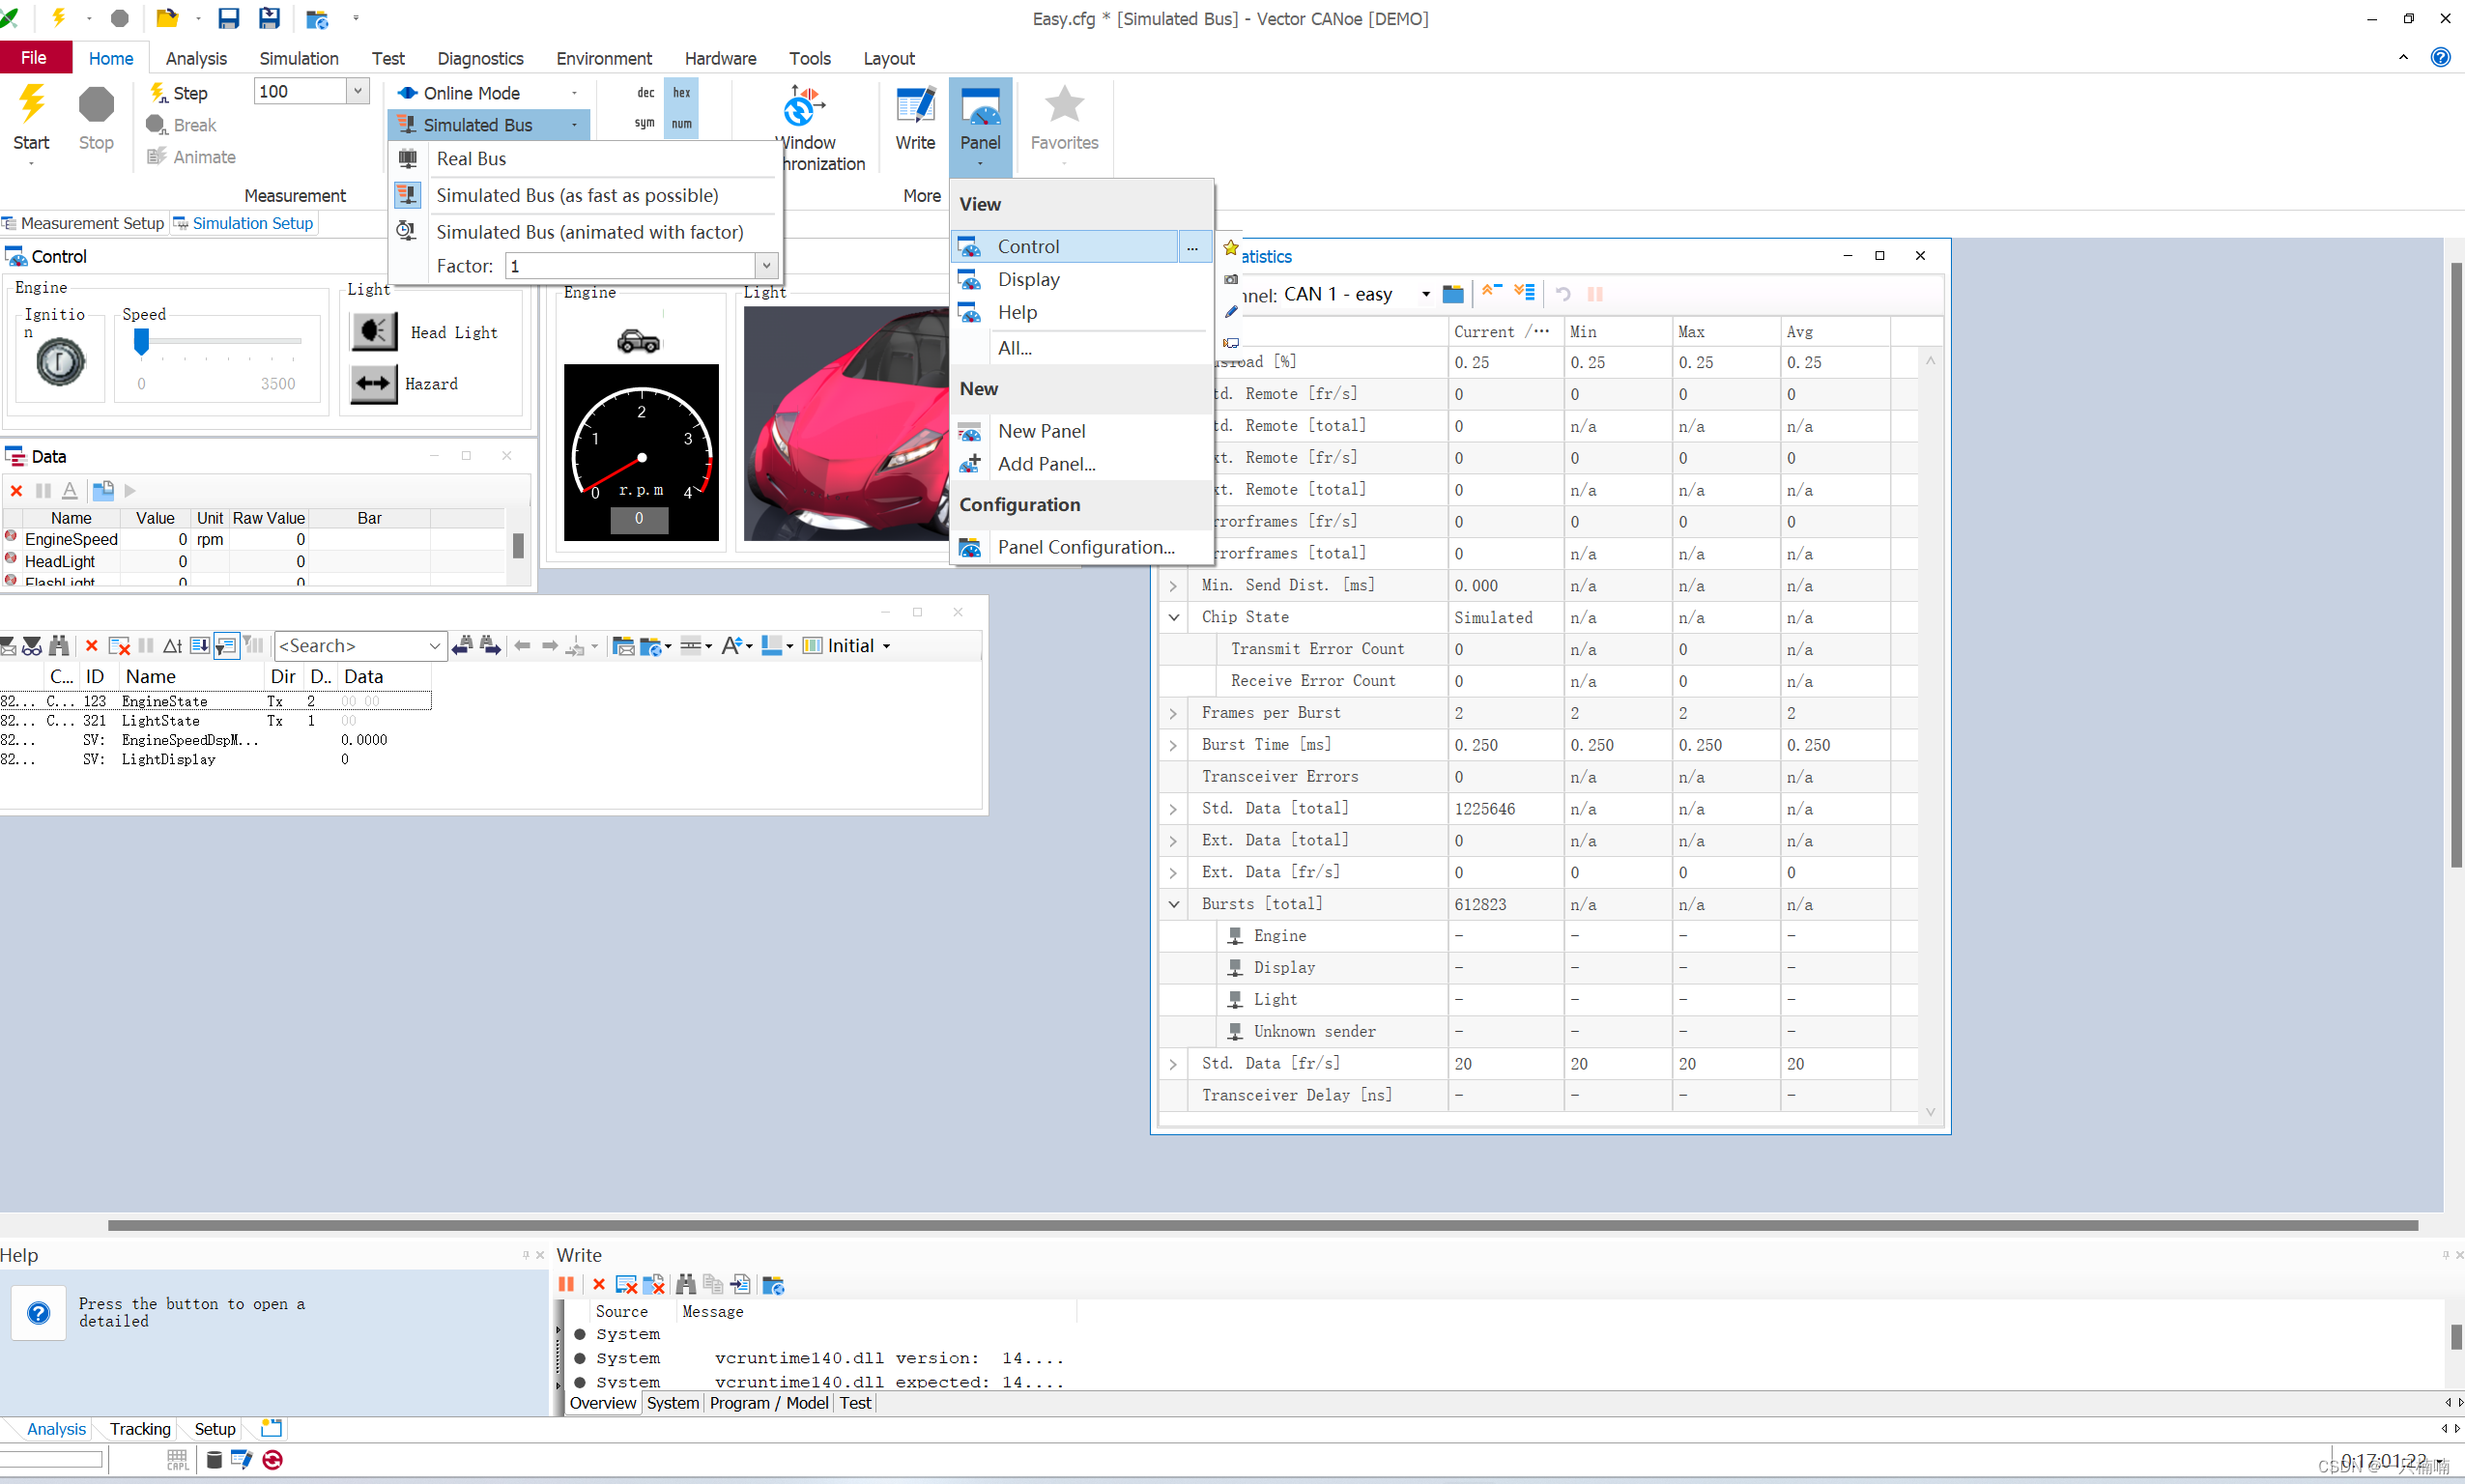Click the Help question mark button
The image size is (2465, 1484).
click(x=38, y=1313)
